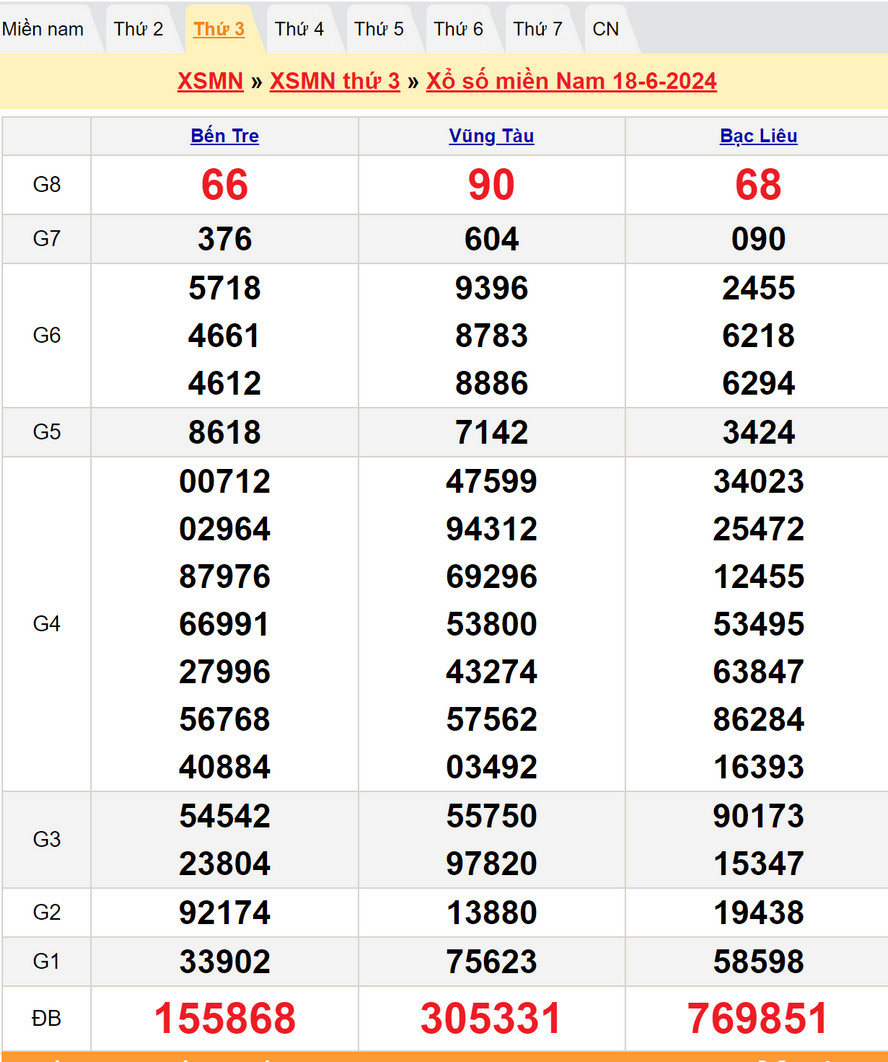
Task: Open the Vũng Tàu province link
Action: pos(491,136)
